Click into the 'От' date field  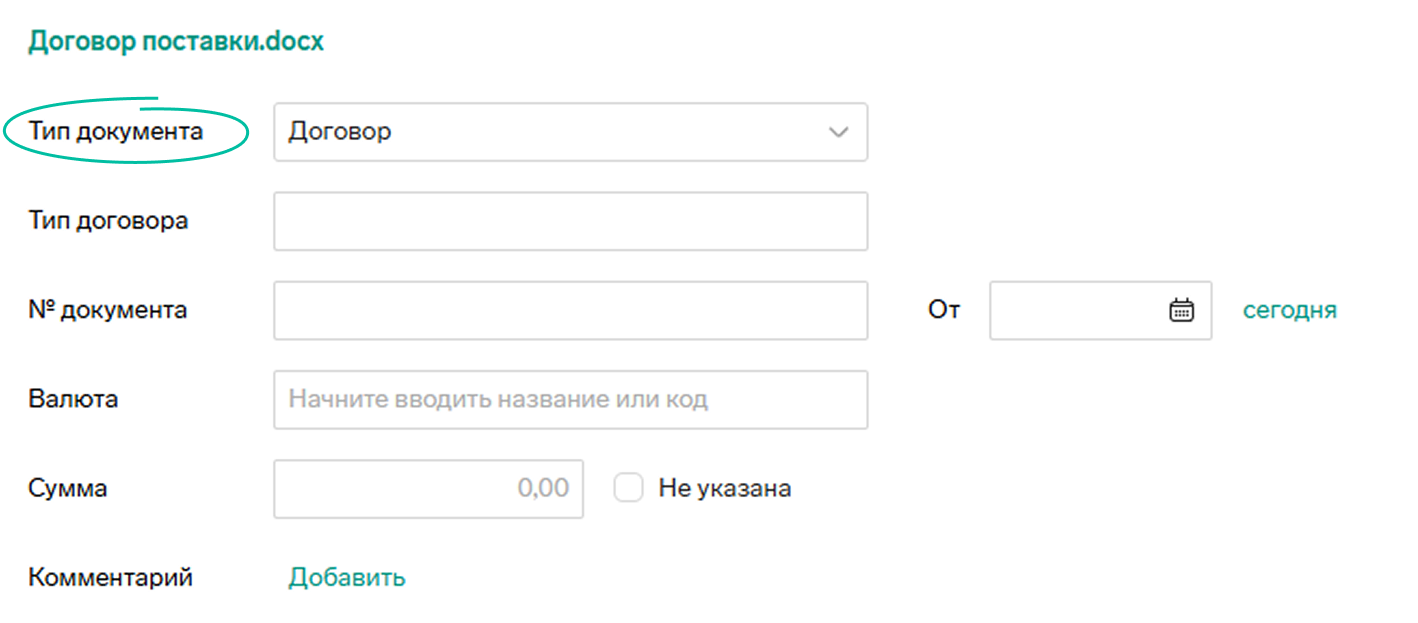[1075, 310]
